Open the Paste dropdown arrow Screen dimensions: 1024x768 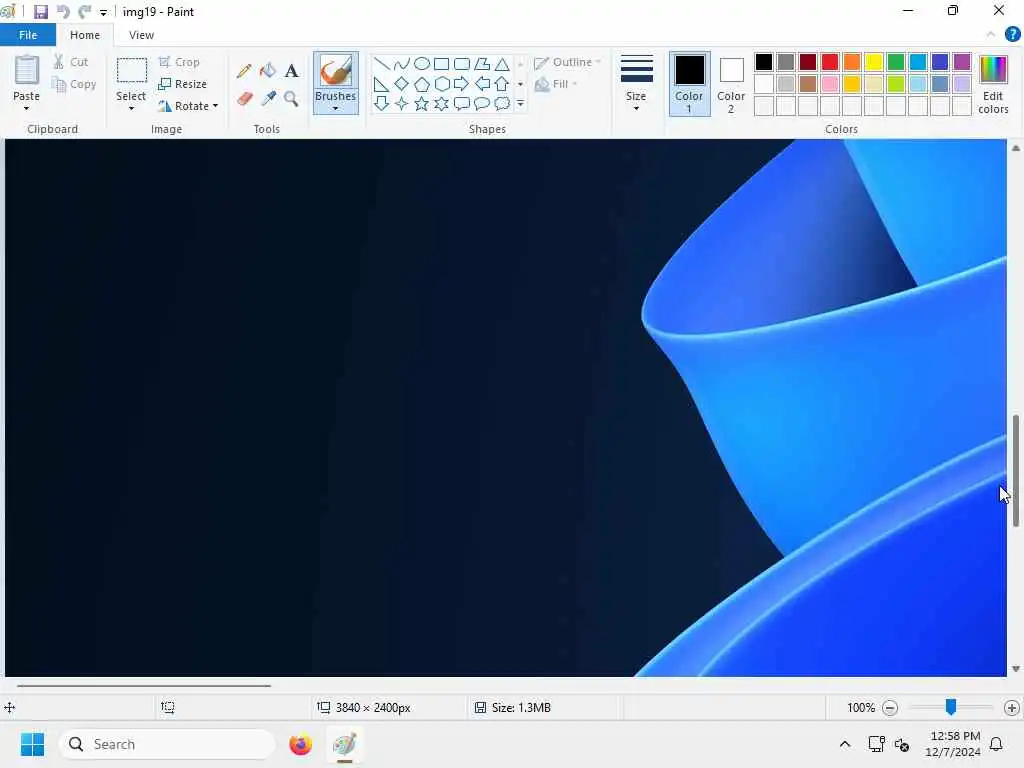[26, 108]
